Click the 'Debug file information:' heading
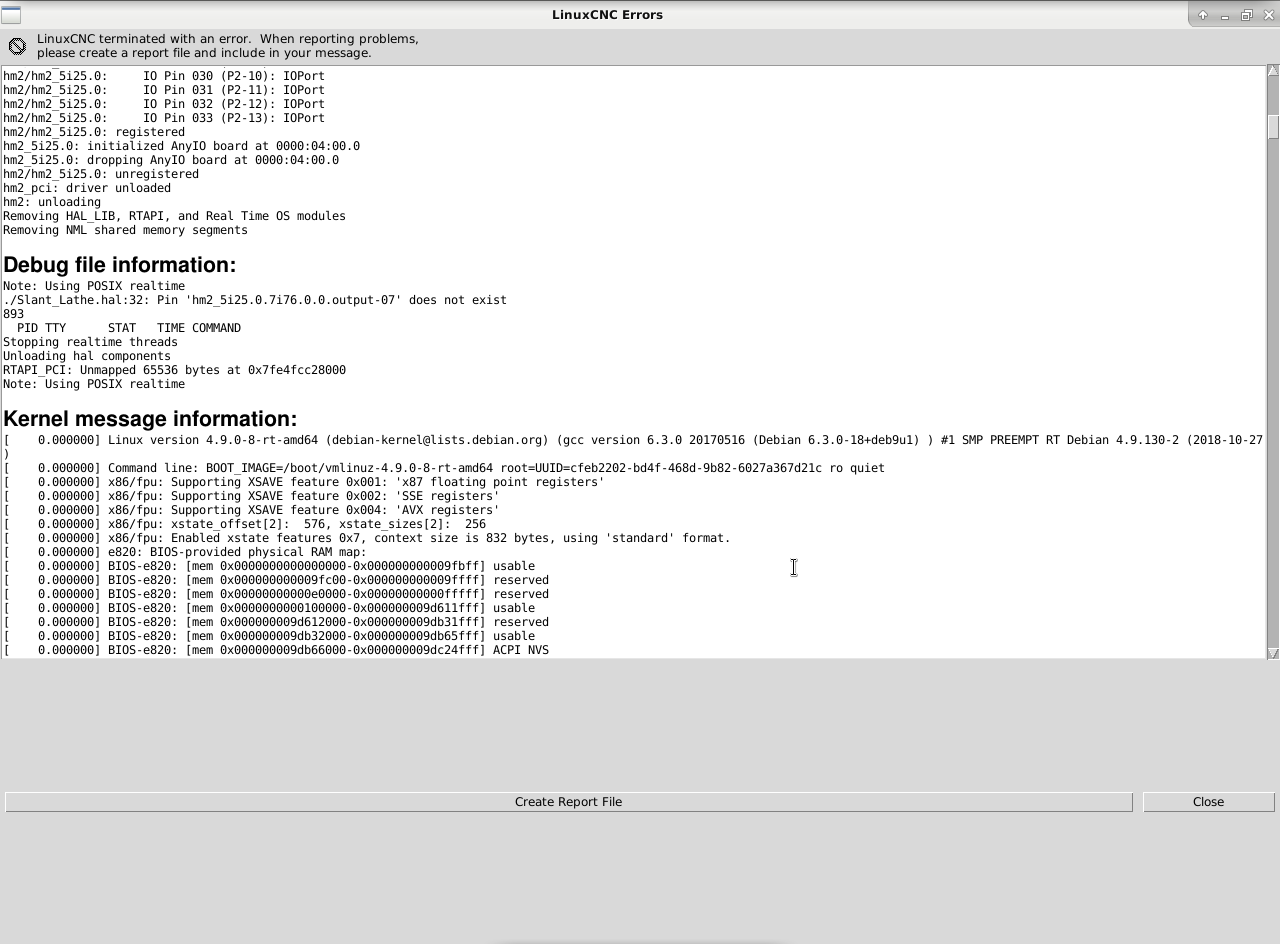The width and height of the screenshot is (1280, 944). click(x=120, y=265)
